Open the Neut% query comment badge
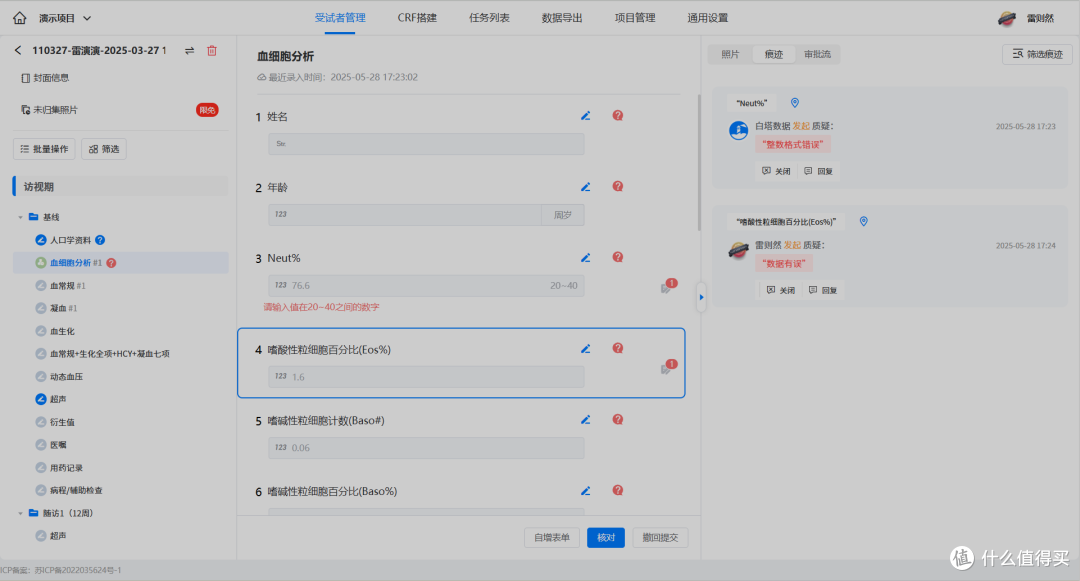The width and height of the screenshot is (1080, 581). point(668,286)
